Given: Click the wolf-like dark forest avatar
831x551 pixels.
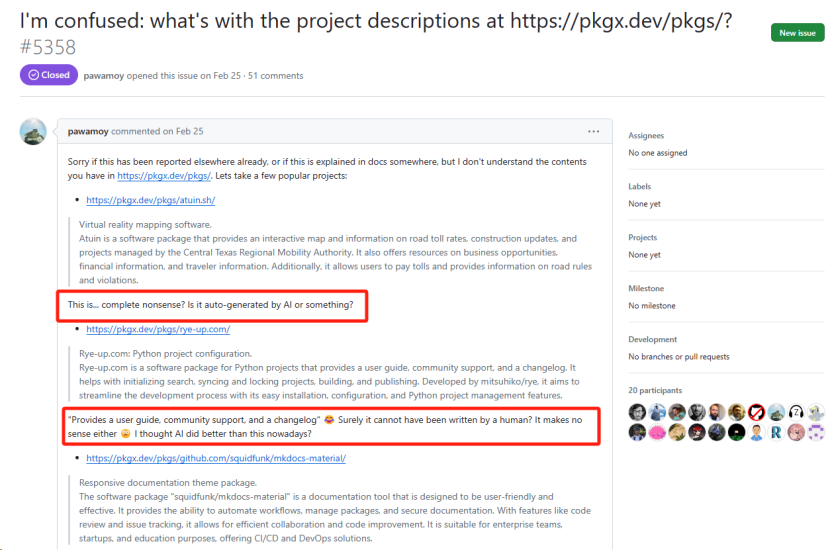Looking at the screenshot, I should (717, 432).
